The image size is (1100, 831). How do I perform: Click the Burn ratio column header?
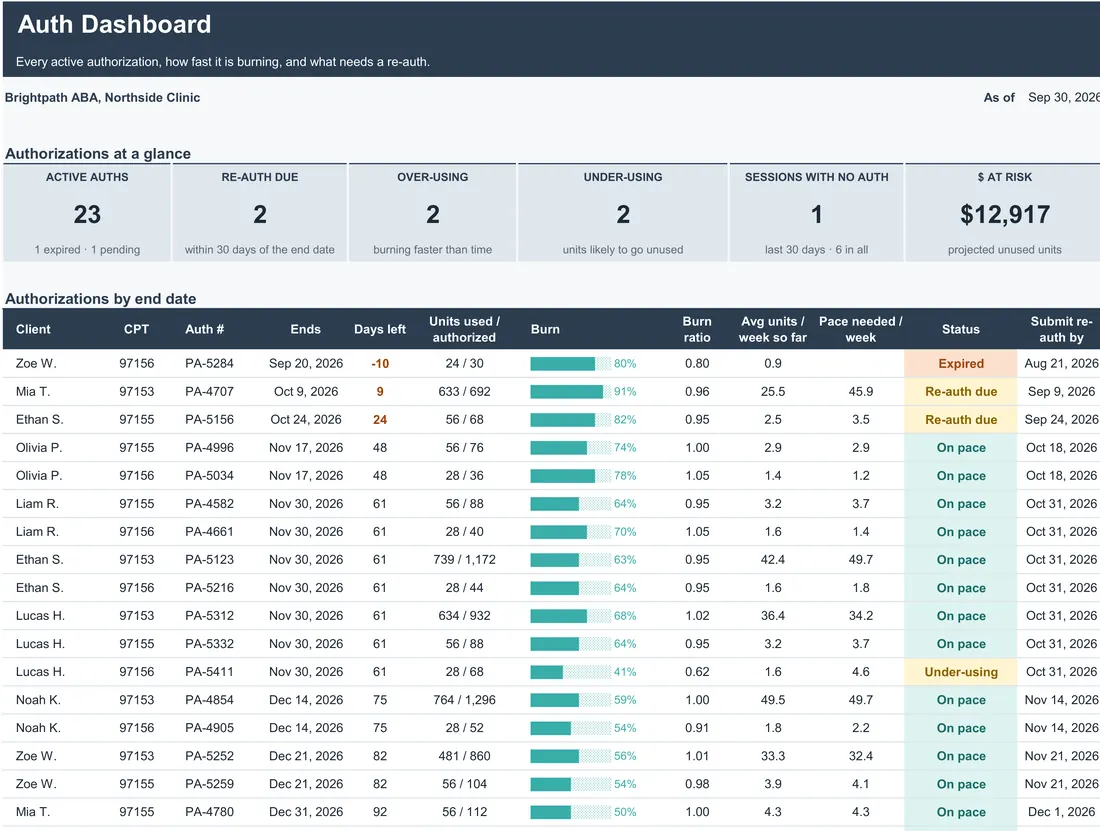697,329
